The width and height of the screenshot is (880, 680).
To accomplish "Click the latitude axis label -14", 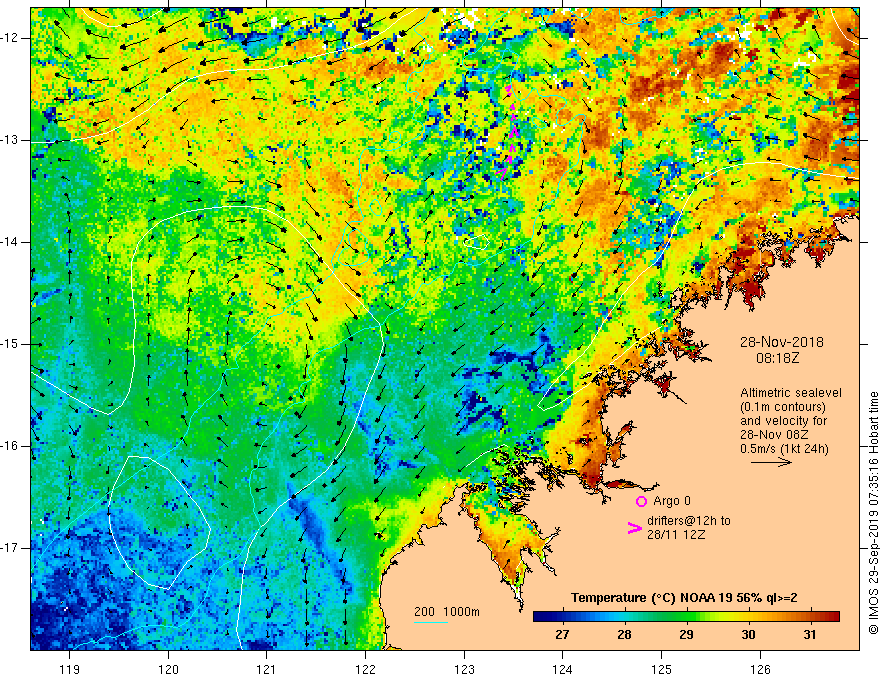I will [x=10, y=242].
